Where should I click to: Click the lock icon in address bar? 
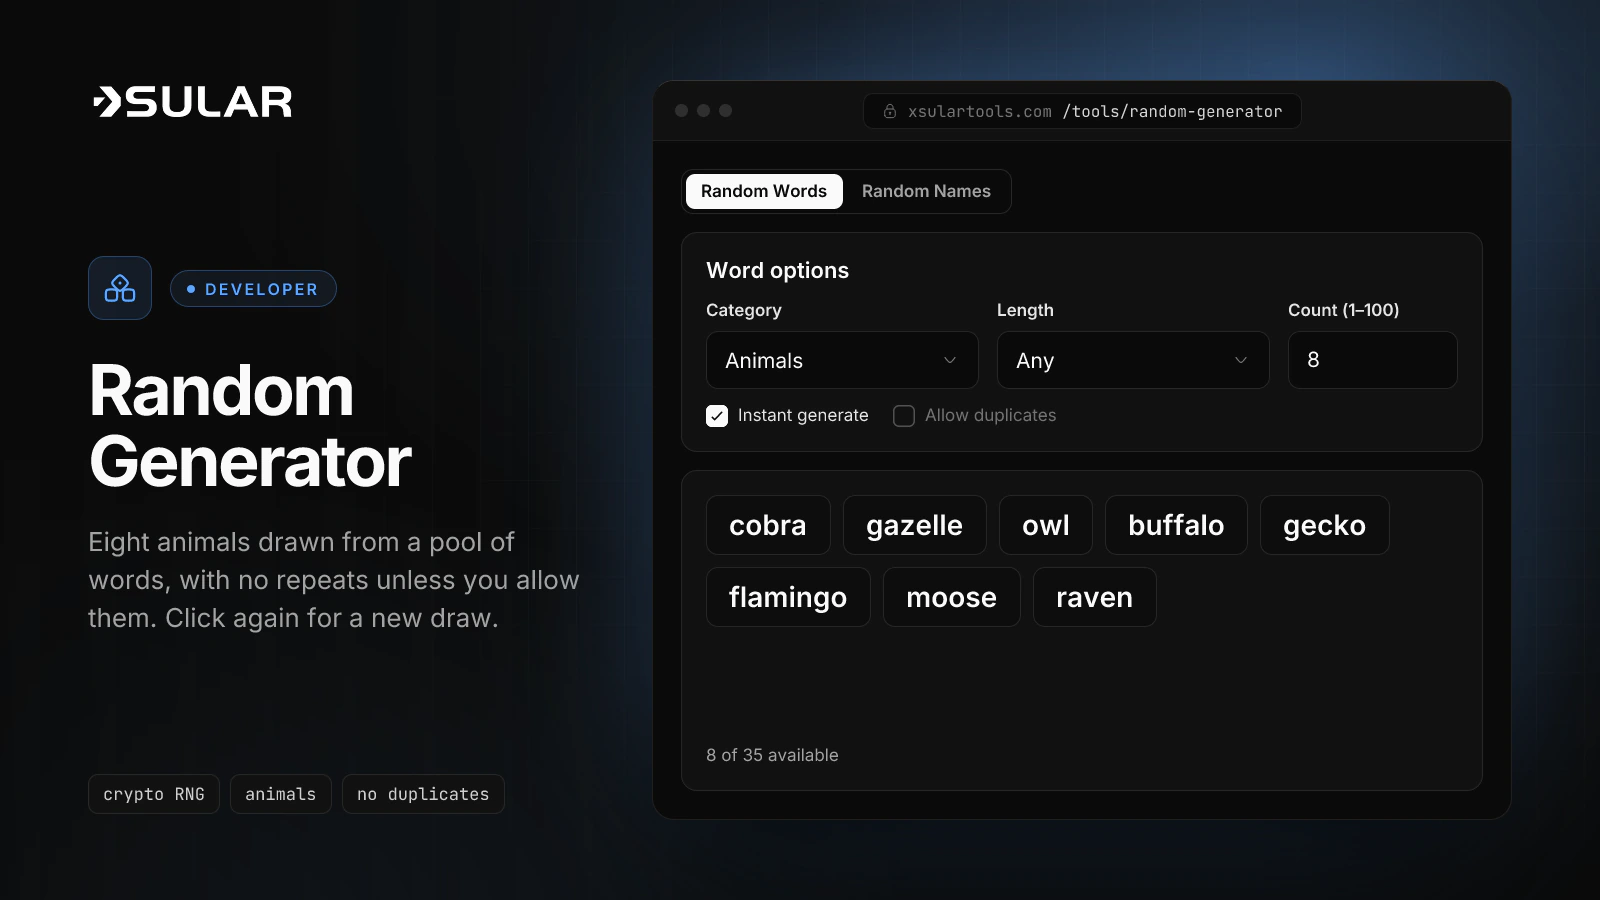click(890, 111)
